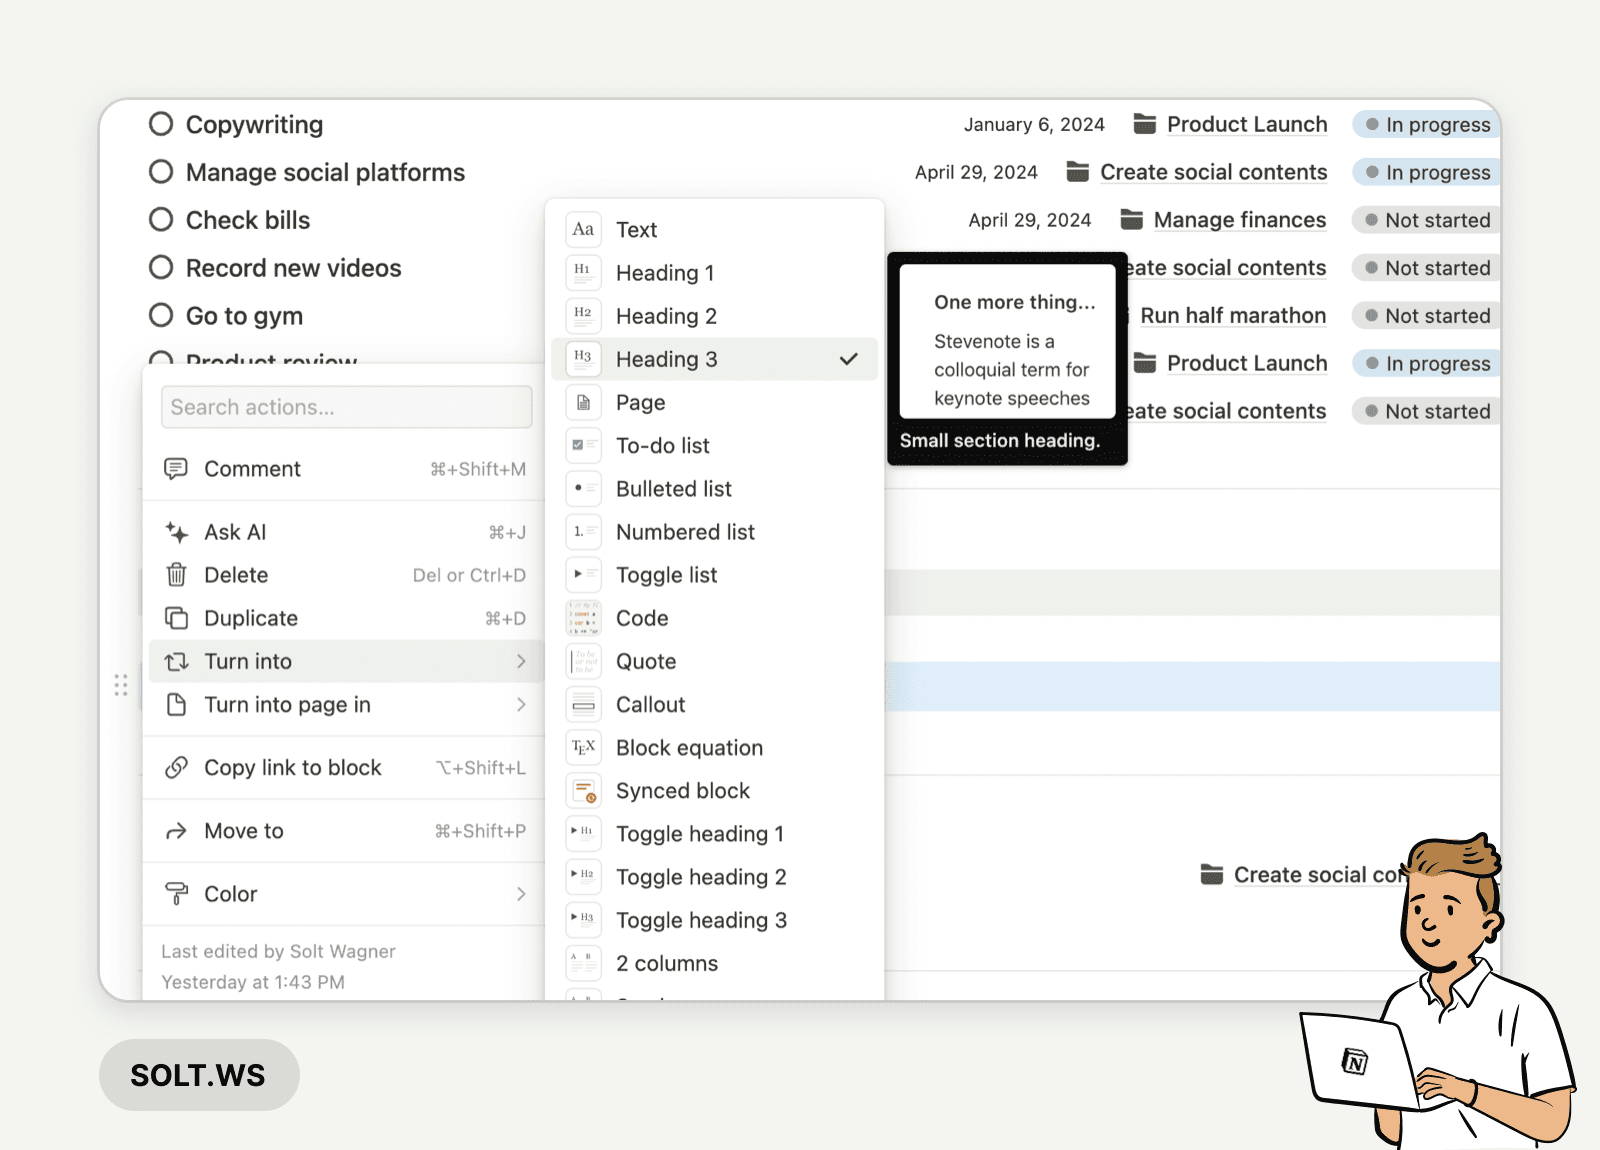This screenshot has height=1150, width=1600.
Task: Click the Page block icon
Action: click(x=583, y=402)
